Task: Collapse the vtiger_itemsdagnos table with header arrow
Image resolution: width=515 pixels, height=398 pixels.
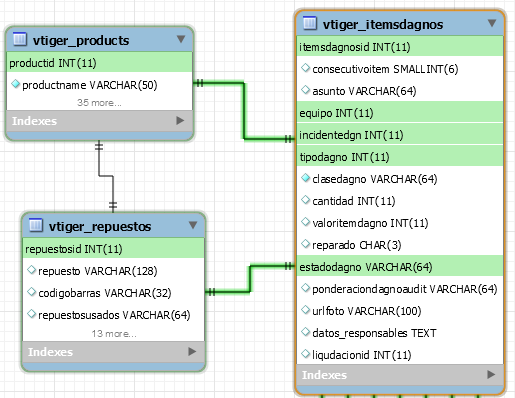Action: pyautogui.click(x=492, y=23)
